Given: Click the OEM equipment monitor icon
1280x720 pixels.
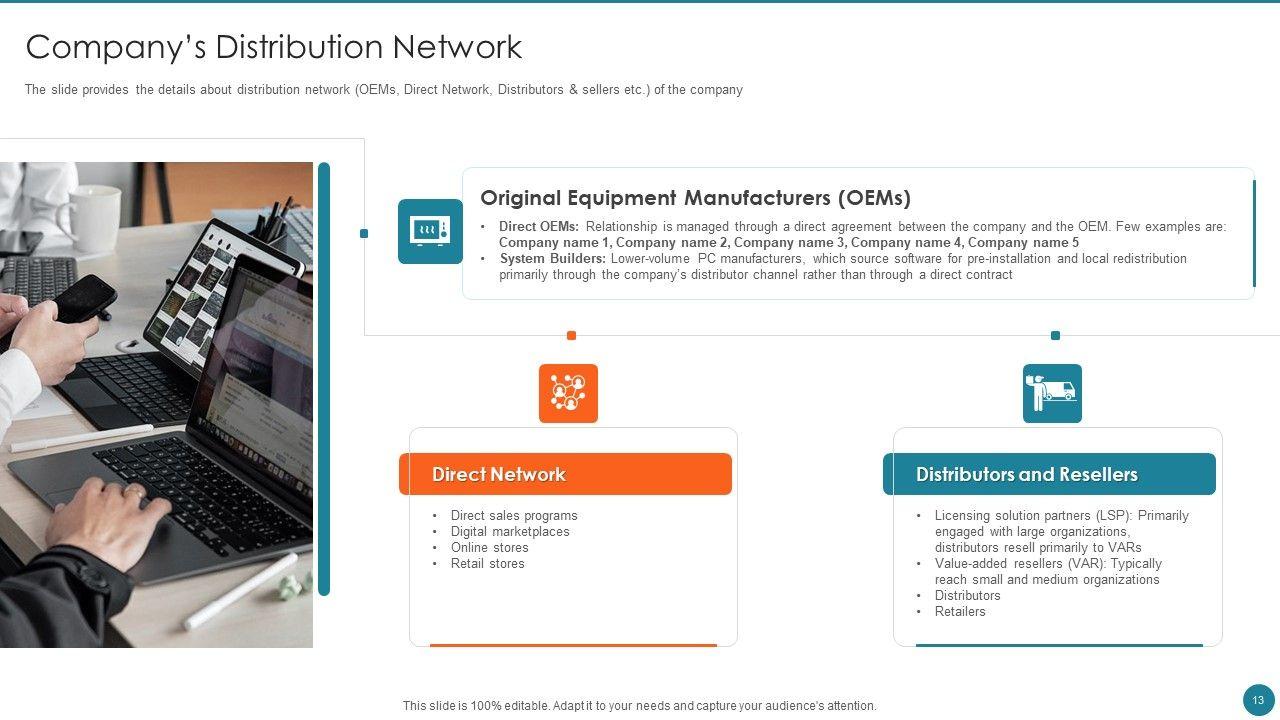Looking at the screenshot, I should coord(430,231).
